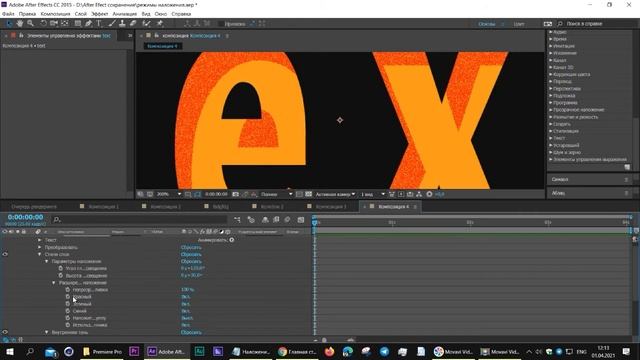Take a snapshot with the viewer camera icon
Viewport: 640px width, 360px height.
[236, 194]
